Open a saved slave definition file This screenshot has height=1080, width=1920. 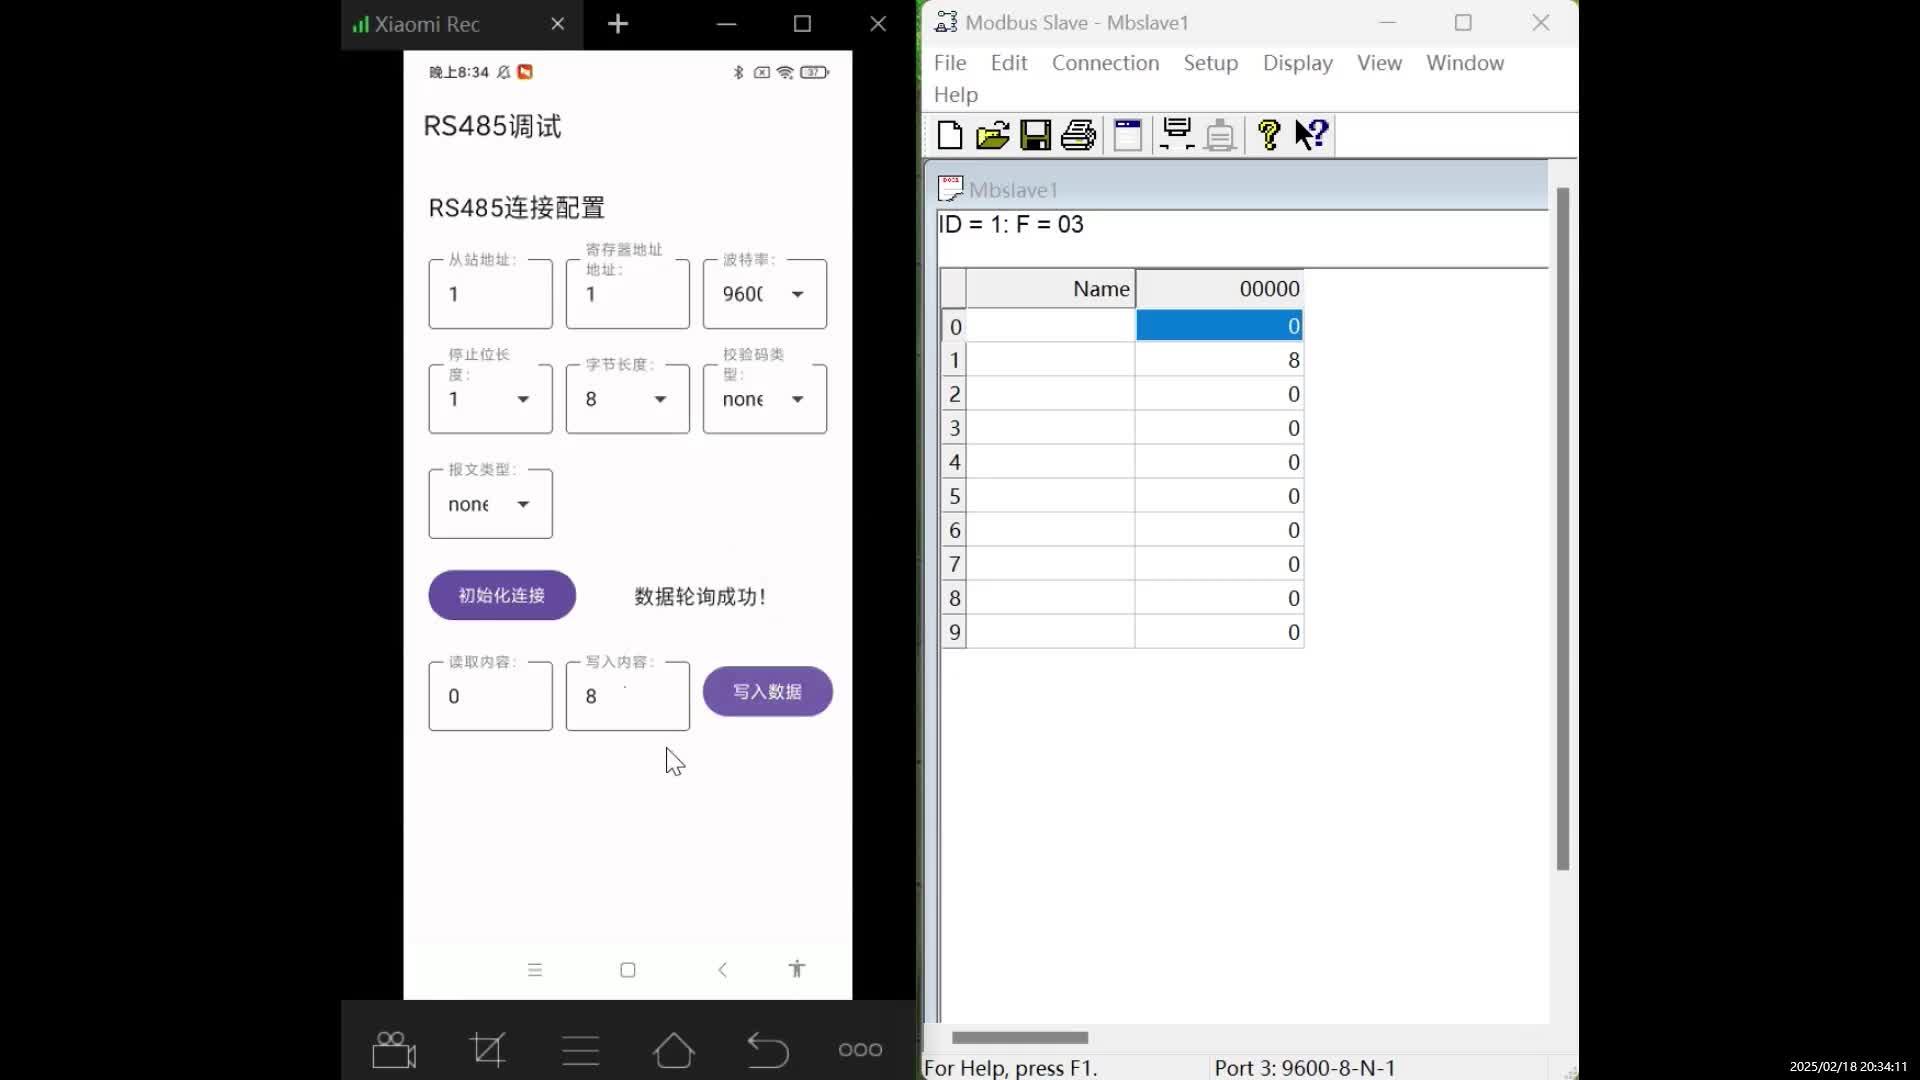tap(993, 134)
